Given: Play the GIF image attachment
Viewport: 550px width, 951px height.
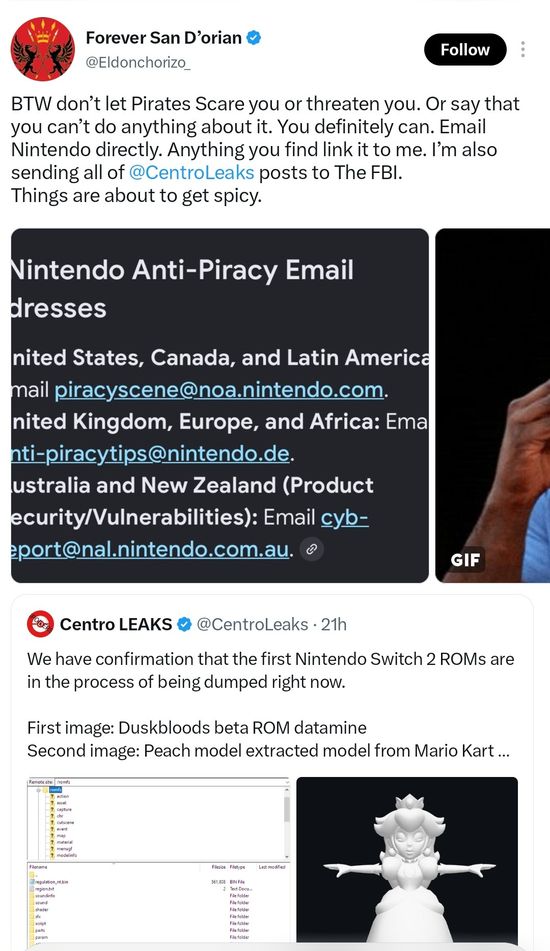Looking at the screenshot, I should click(492, 405).
